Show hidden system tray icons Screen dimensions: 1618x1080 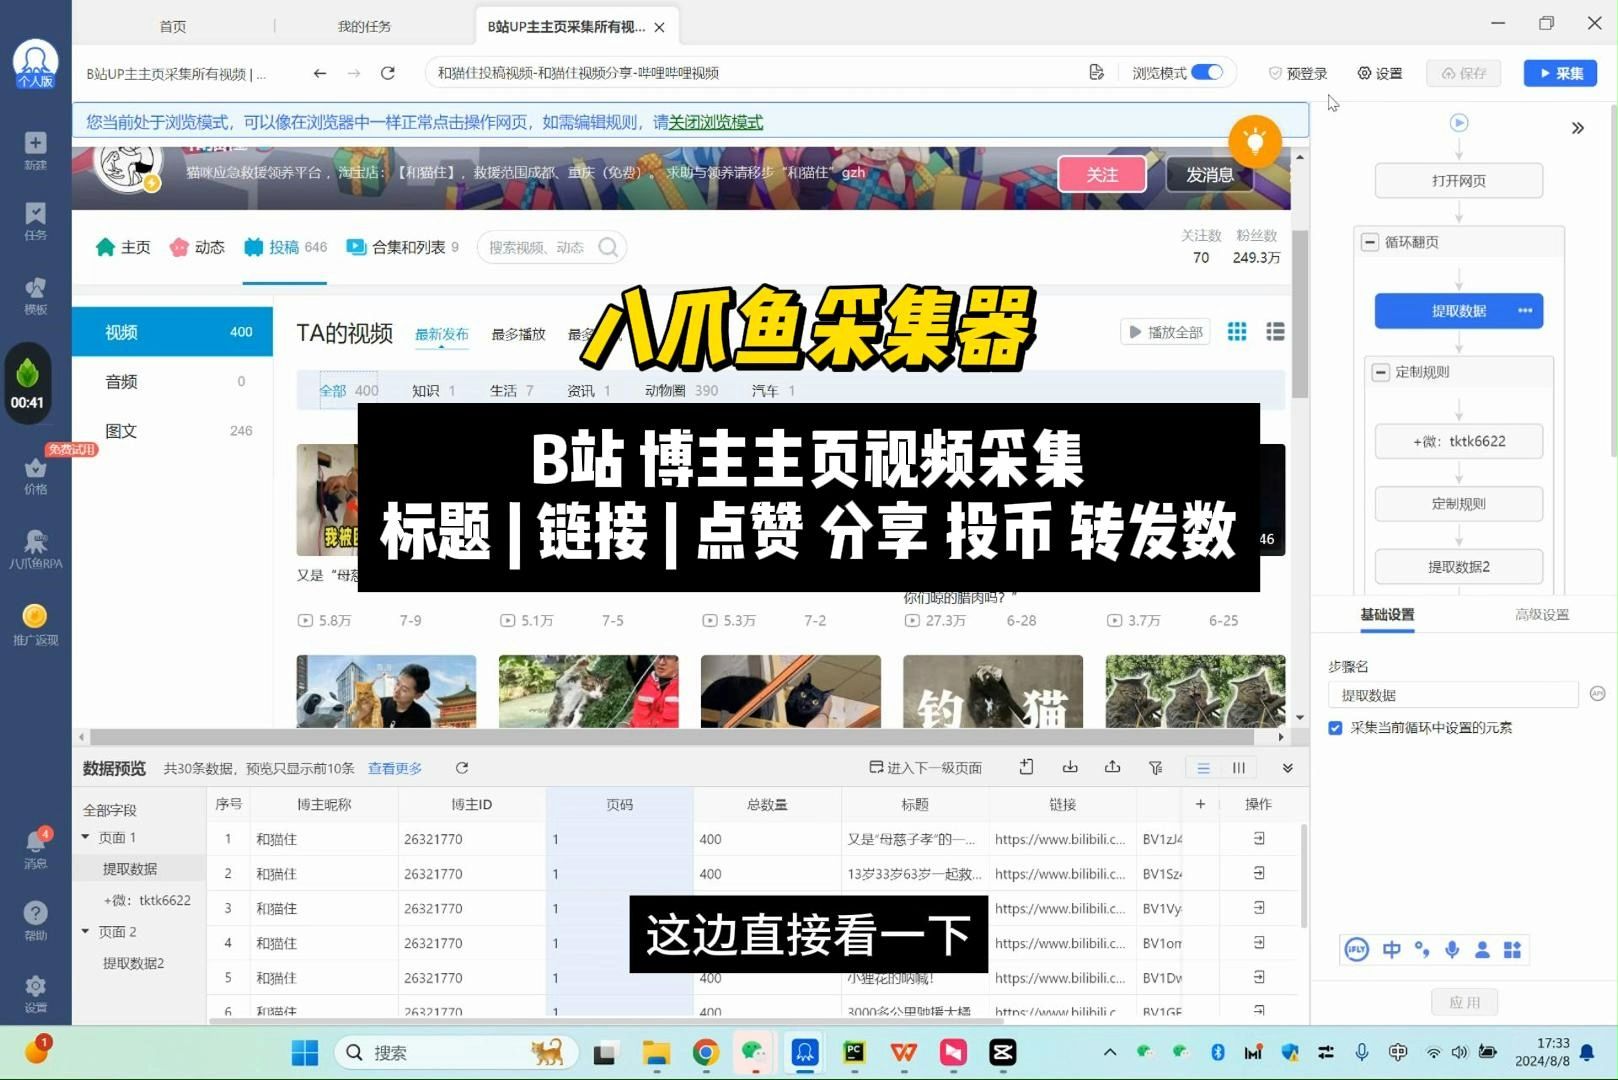(1109, 1052)
